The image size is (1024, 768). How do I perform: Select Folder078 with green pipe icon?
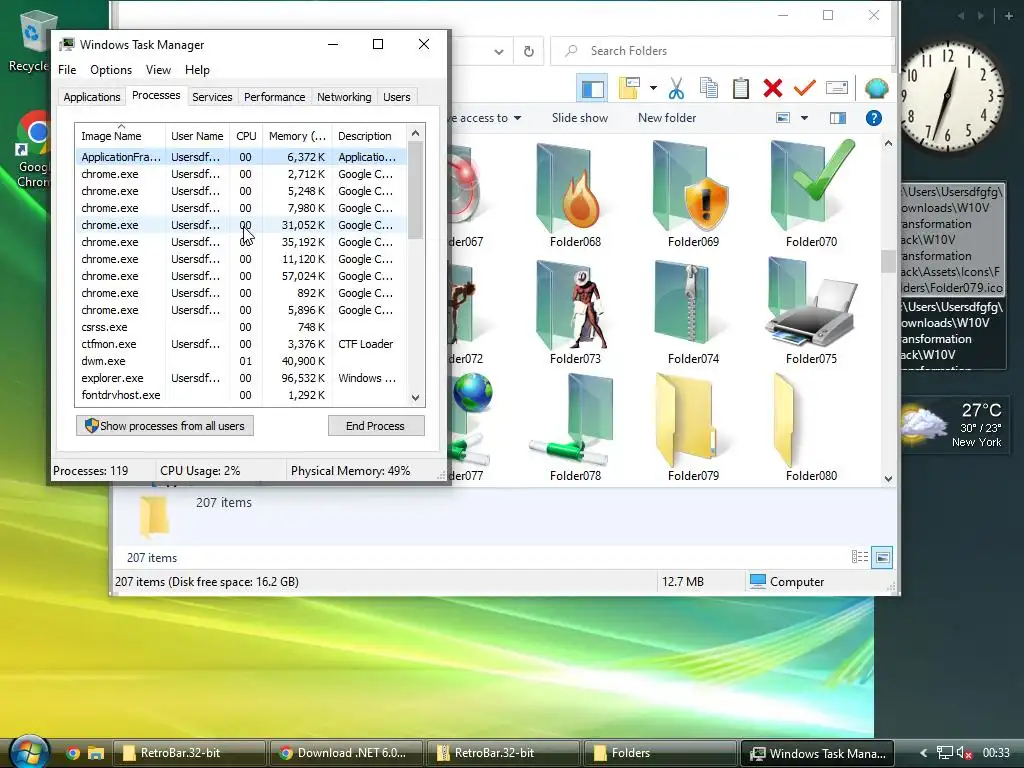575,428
